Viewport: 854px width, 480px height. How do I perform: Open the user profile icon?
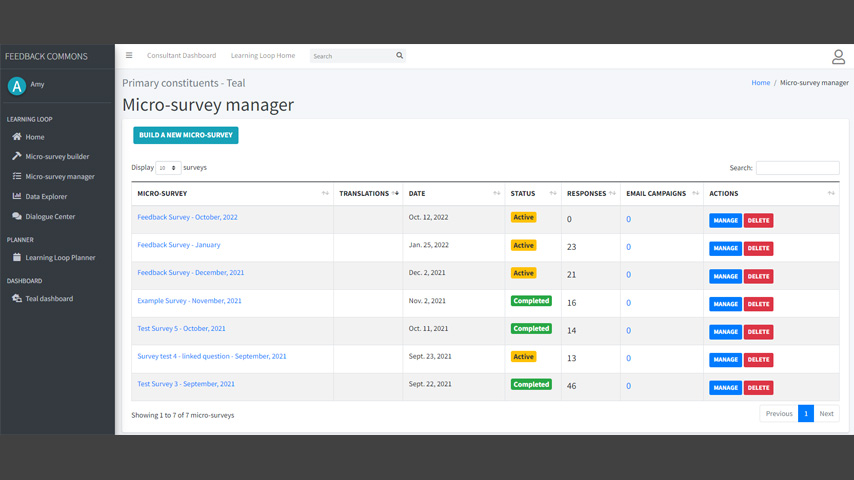click(x=838, y=57)
